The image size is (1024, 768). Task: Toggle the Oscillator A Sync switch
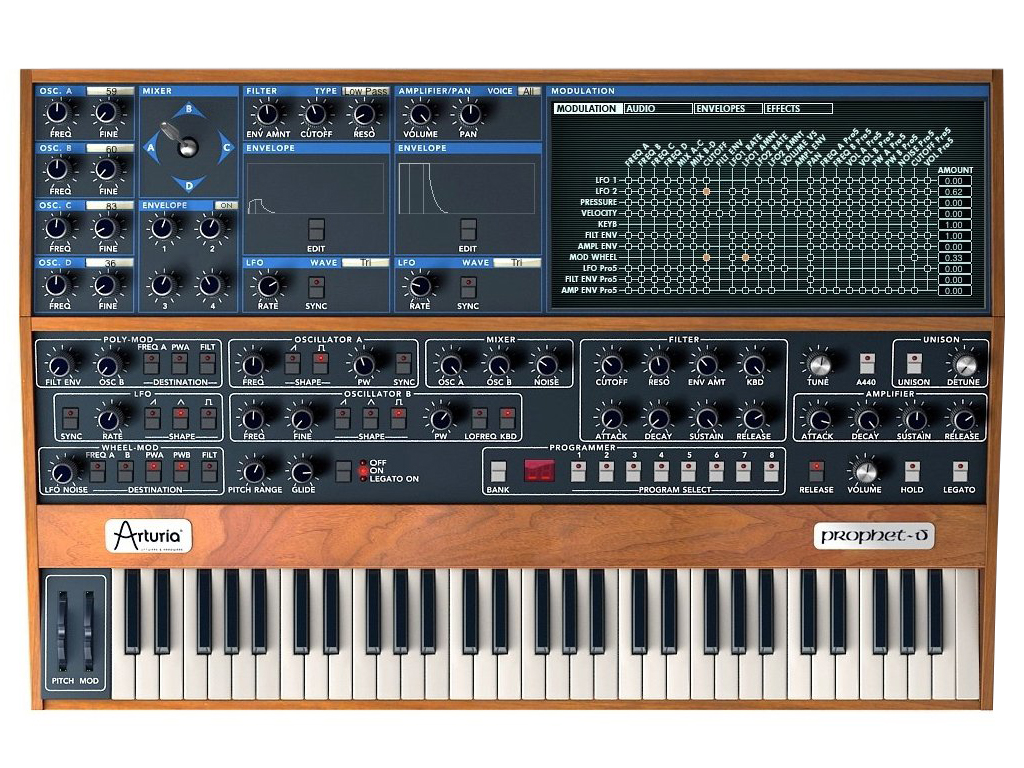403,361
